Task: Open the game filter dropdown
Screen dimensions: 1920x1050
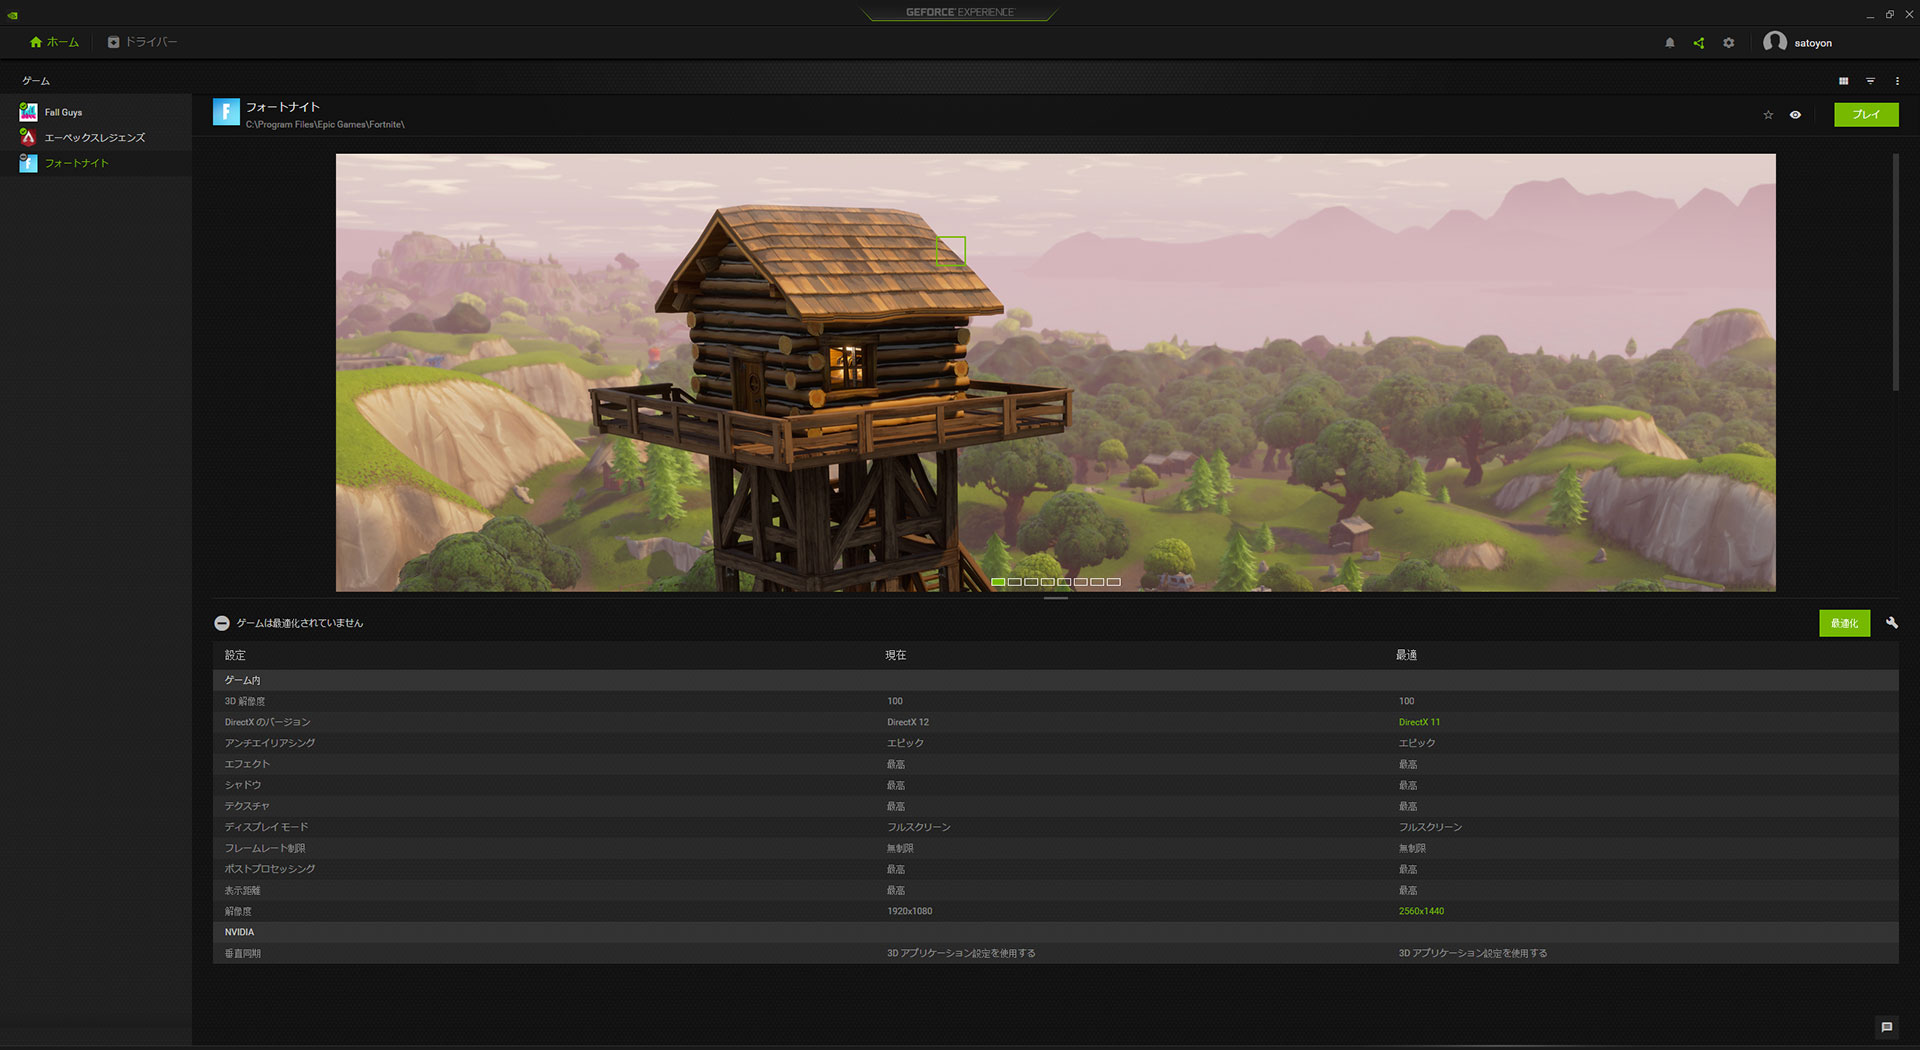Action: coord(1870,81)
